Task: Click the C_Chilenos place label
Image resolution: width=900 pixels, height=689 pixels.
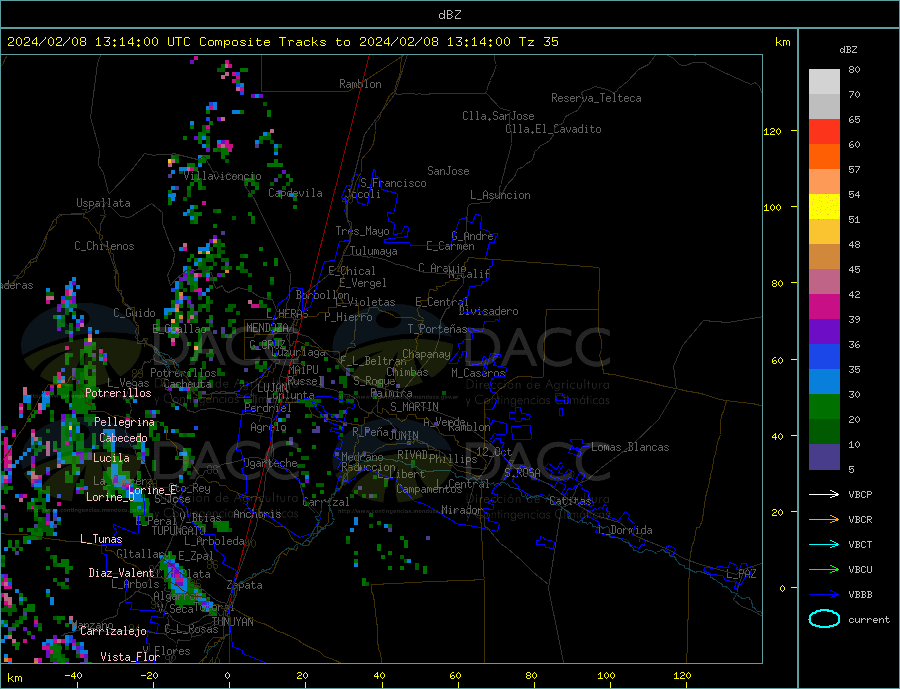Action: pos(104,246)
